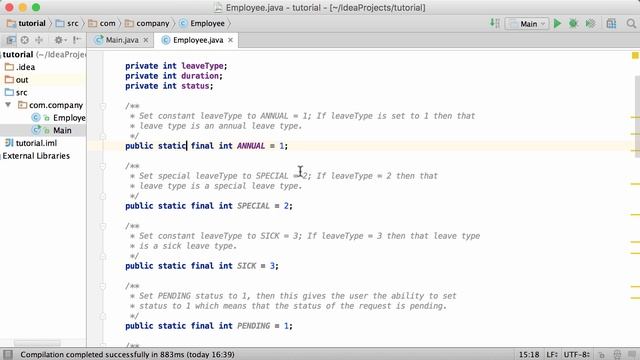
Task: Click the project panel horizontal scrollbar
Action: tap(37, 343)
